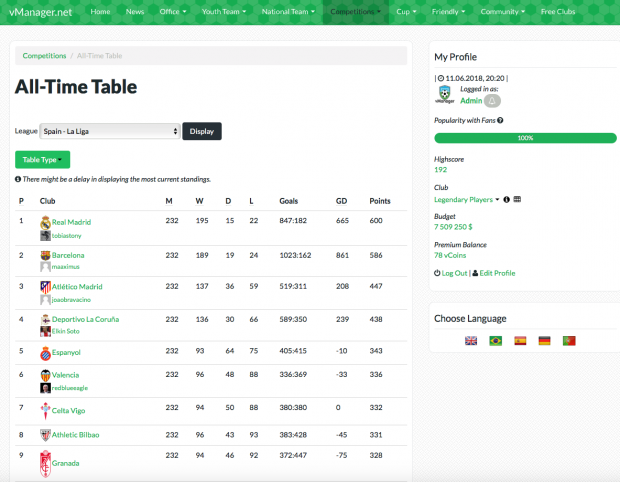Click the Celta Vigo crest icon
Screen dimensions: 620x482
click(x=45, y=411)
